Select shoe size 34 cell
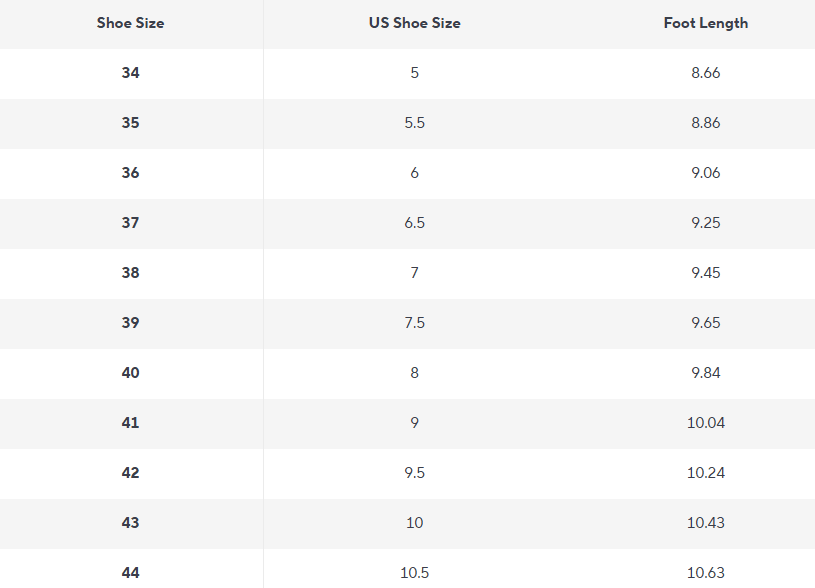Viewport: 815px width, 588px height. point(130,73)
